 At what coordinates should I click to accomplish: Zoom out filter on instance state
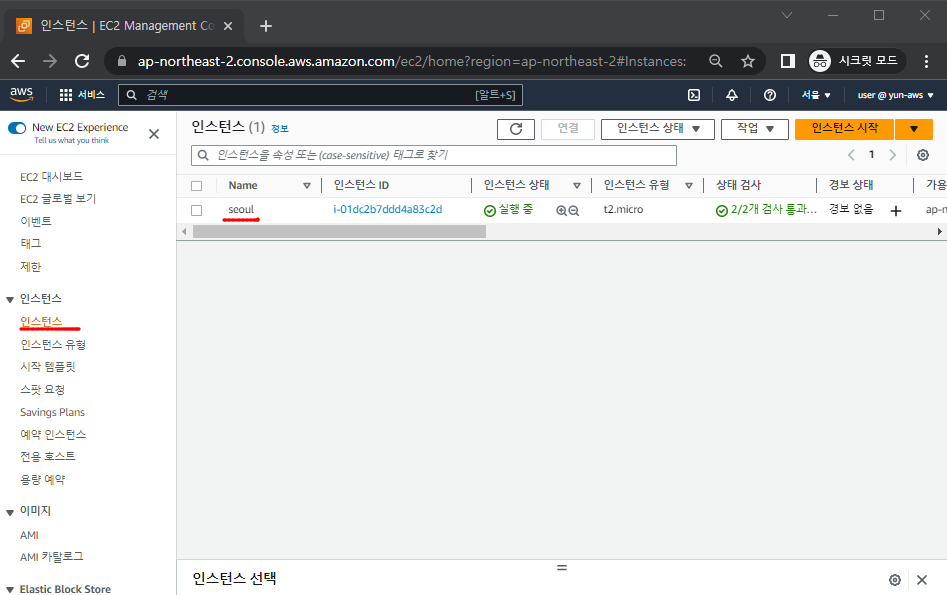574,210
